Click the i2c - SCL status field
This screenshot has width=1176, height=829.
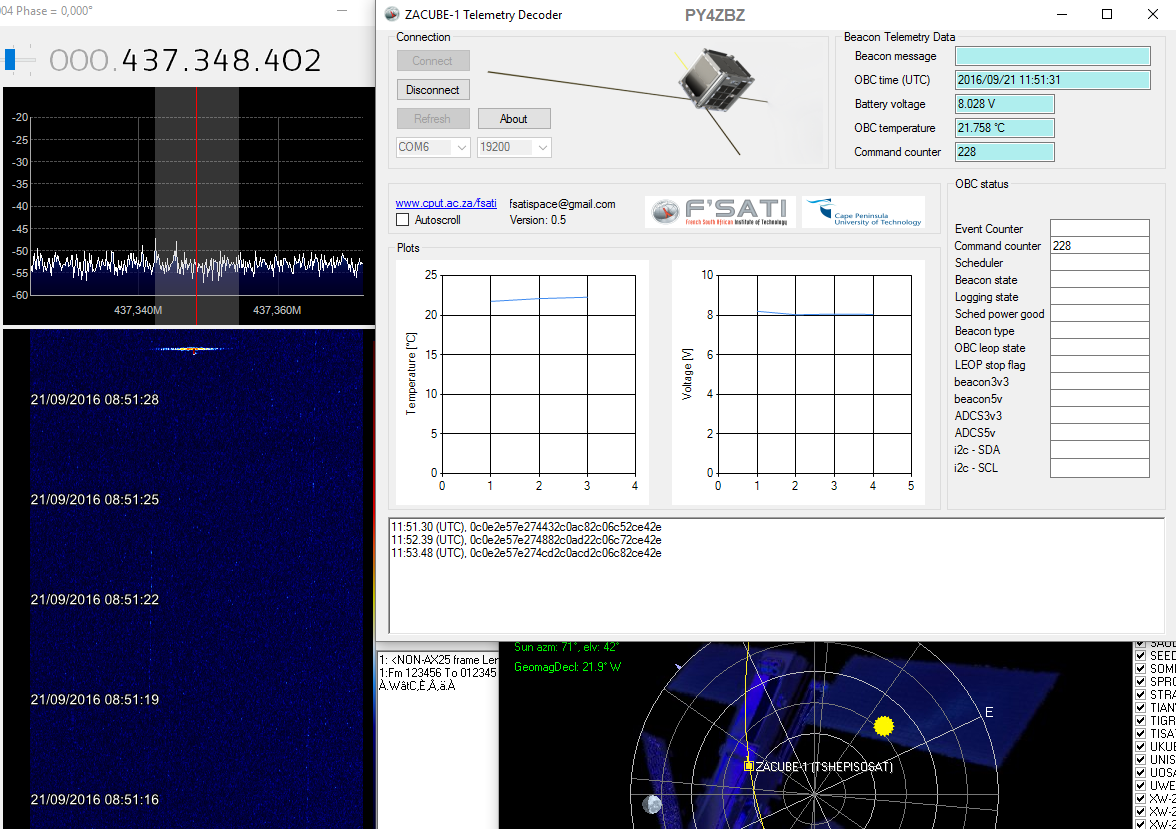click(x=1100, y=467)
